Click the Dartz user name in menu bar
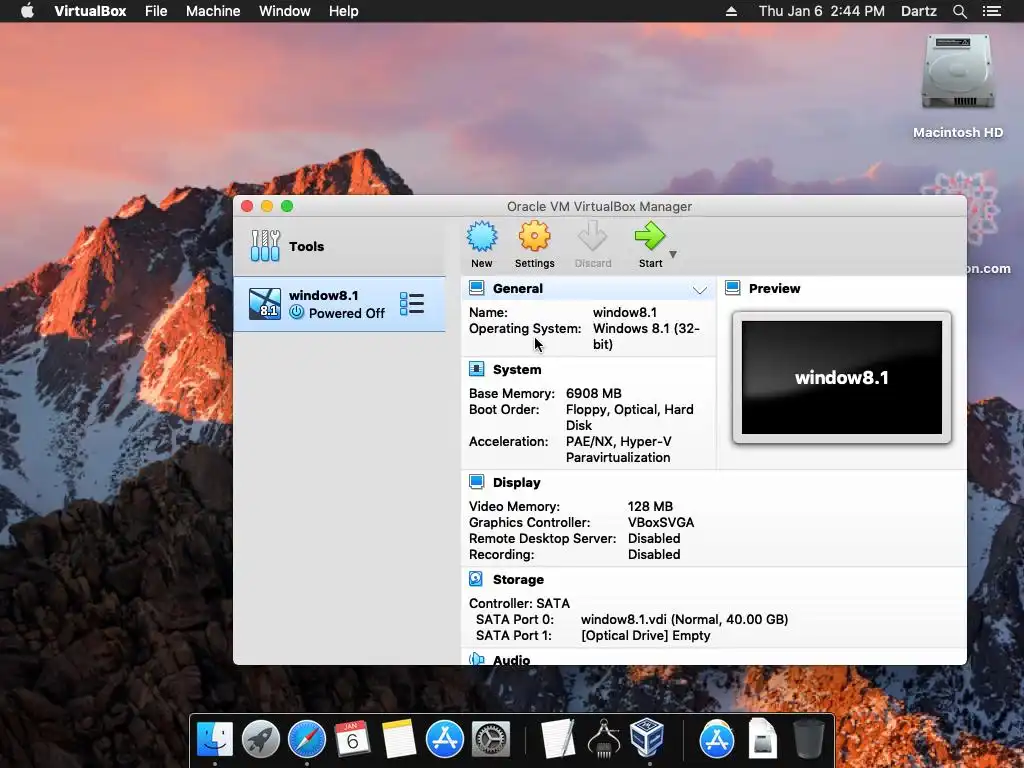 click(x=918, y=11)
